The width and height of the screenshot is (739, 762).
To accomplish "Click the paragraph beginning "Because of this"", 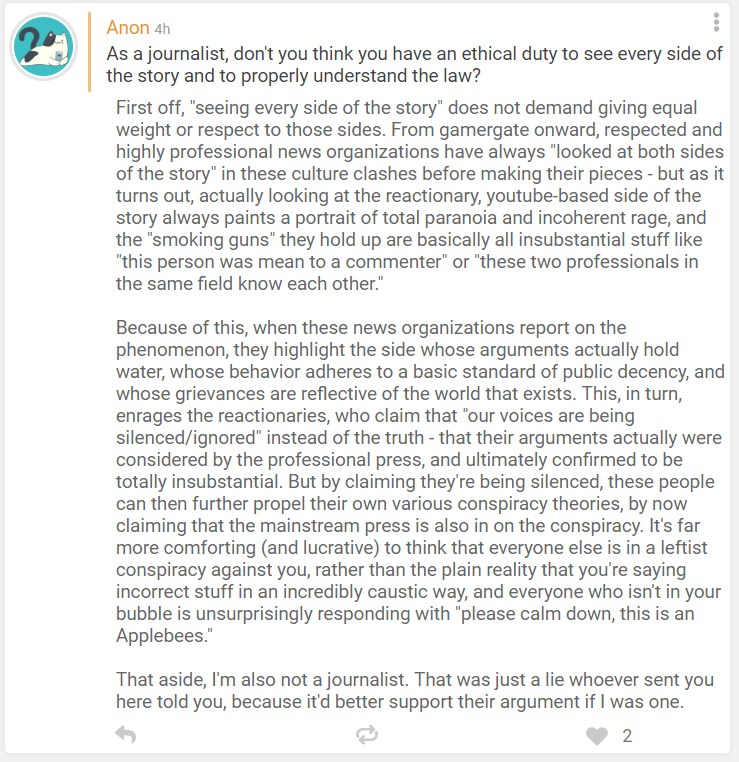I will (x=420, y=481).
